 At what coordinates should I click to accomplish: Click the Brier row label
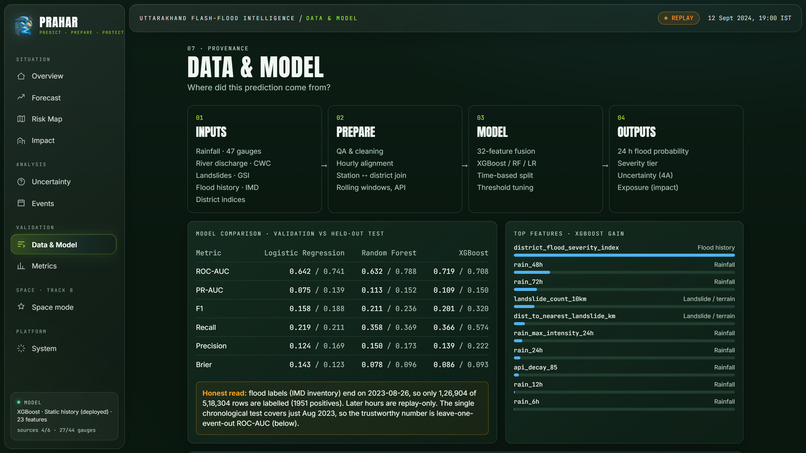pyautogui.click(x=204, y=365)
